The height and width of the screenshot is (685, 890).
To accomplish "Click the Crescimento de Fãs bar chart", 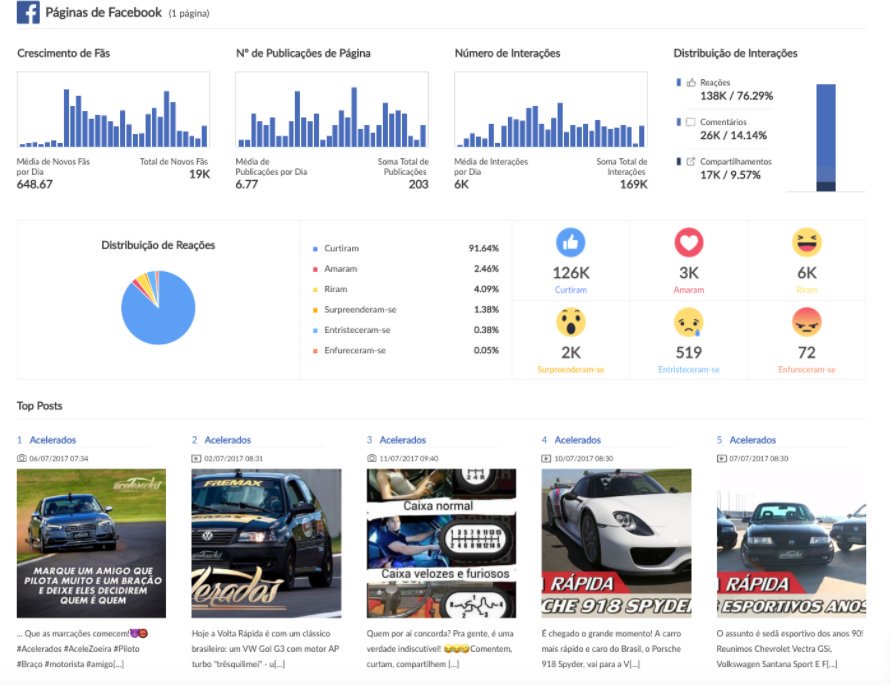I will click(x=114, y=110).
